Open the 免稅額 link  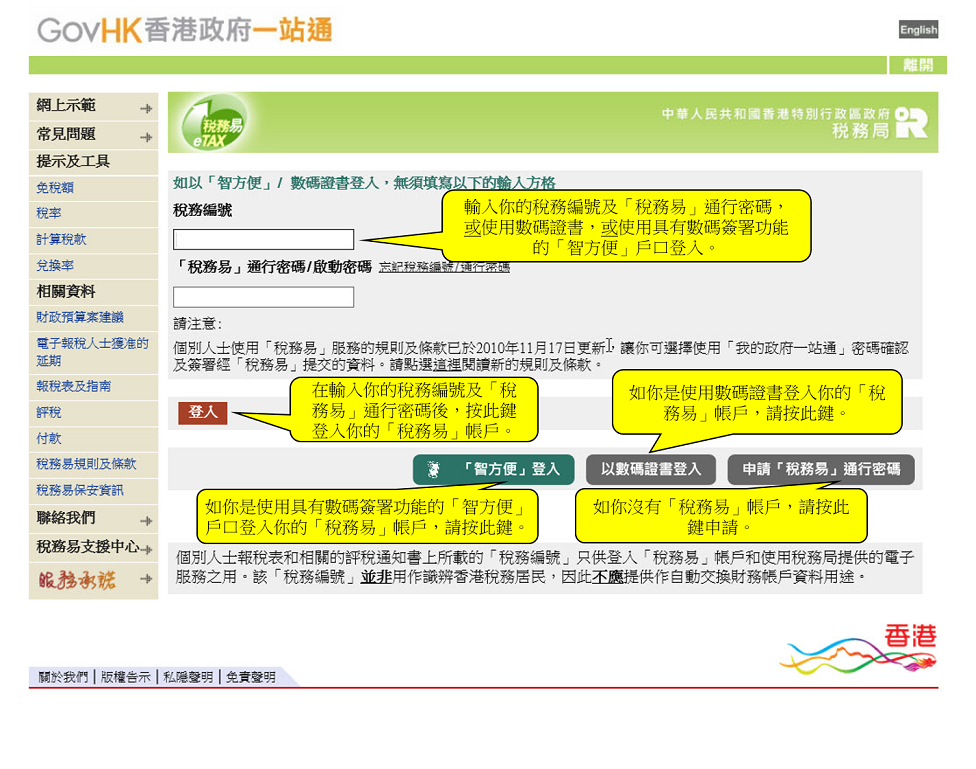(55, 188)
